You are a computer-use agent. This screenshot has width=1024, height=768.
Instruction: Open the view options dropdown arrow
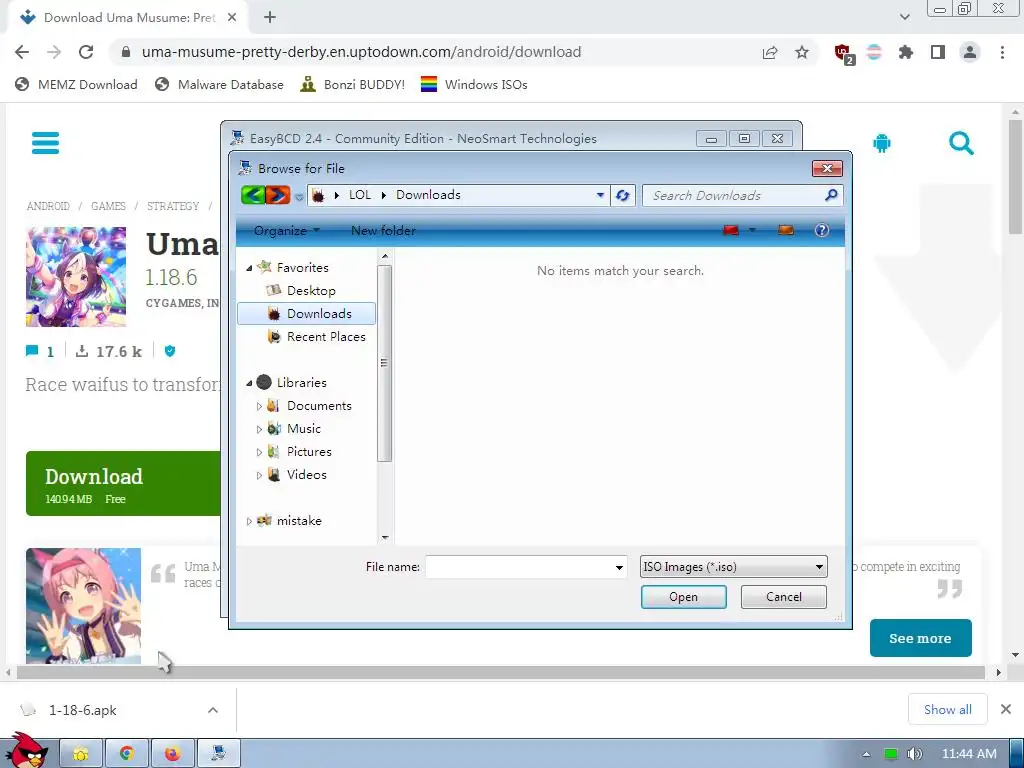click(x=752, y=230)
